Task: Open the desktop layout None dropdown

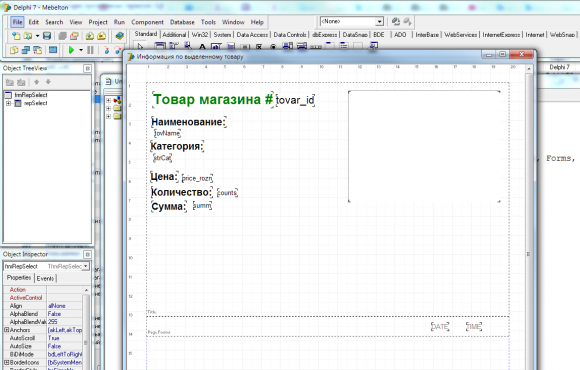Action: 380,21
